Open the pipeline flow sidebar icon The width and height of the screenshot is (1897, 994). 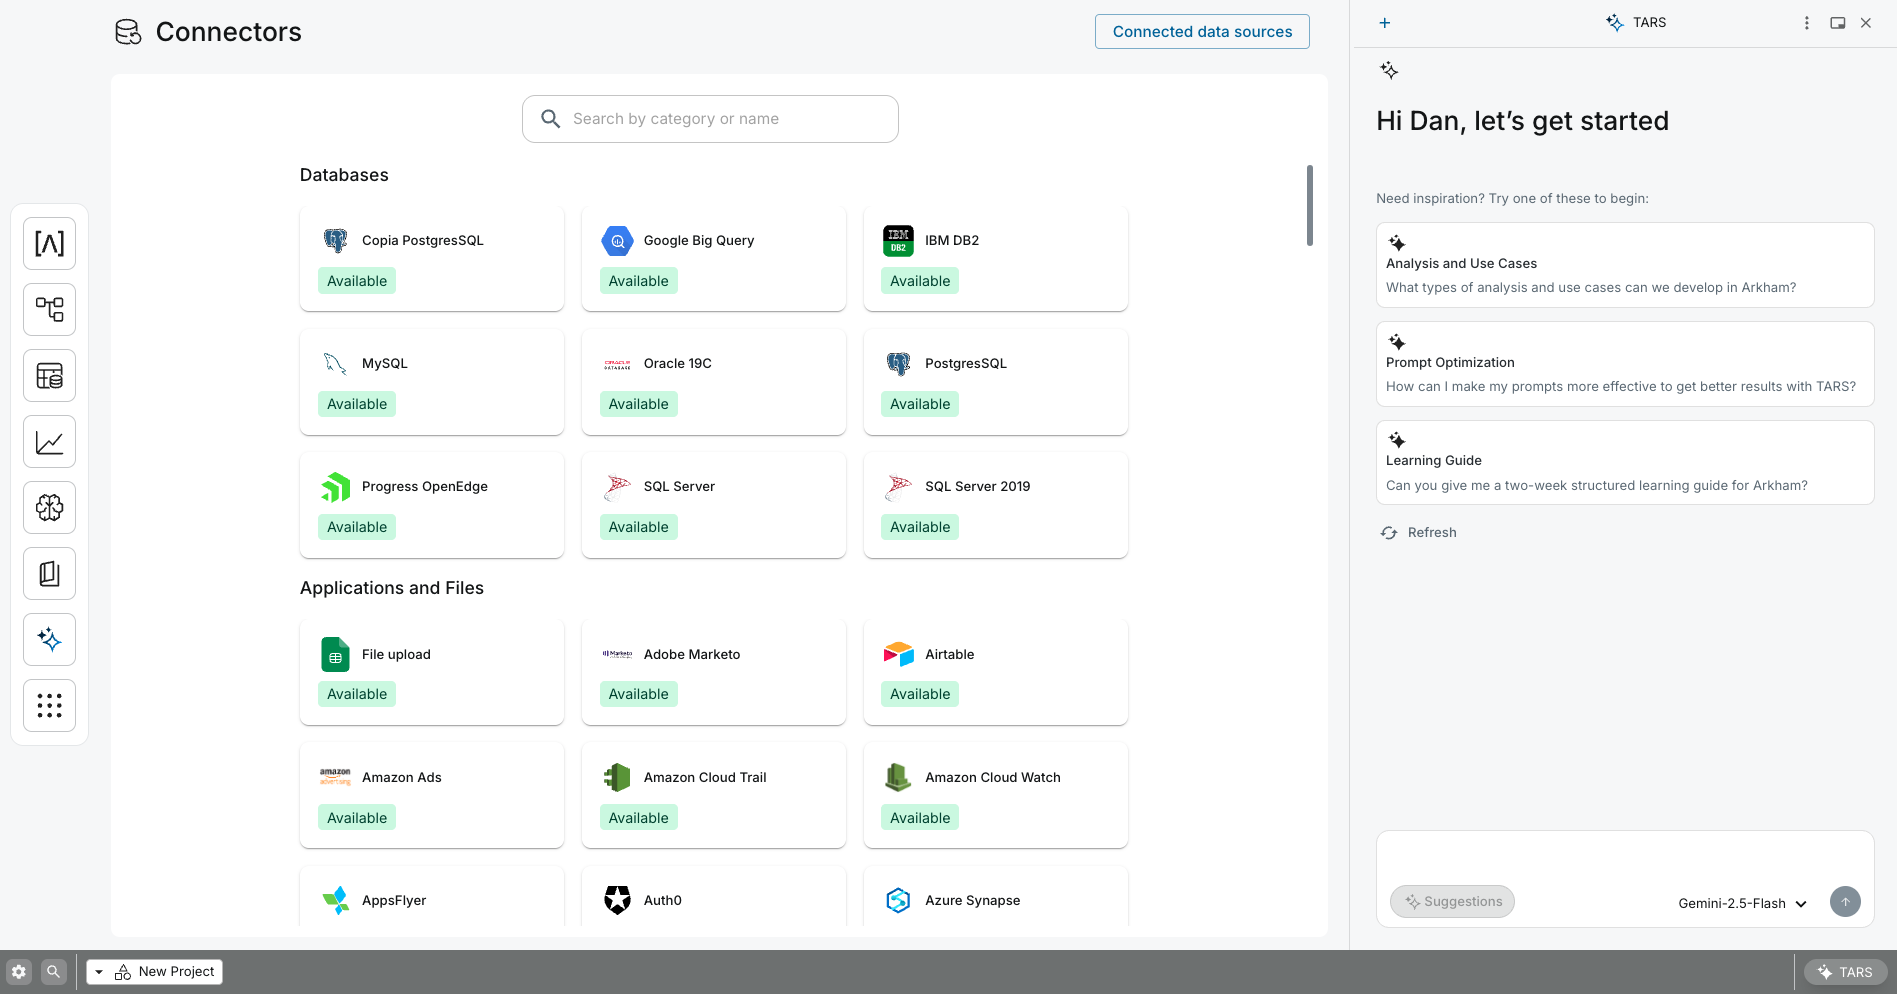pos(49,310)
